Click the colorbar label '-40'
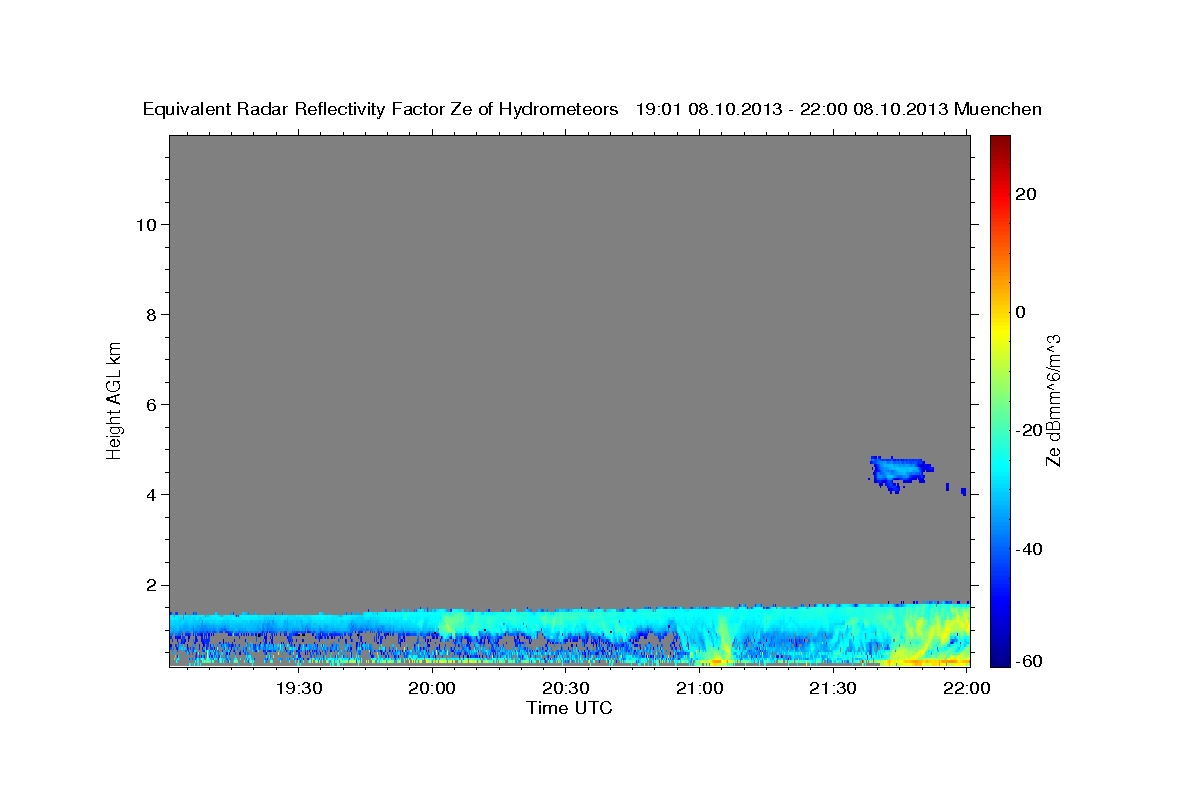 [x=1028, y=549]
